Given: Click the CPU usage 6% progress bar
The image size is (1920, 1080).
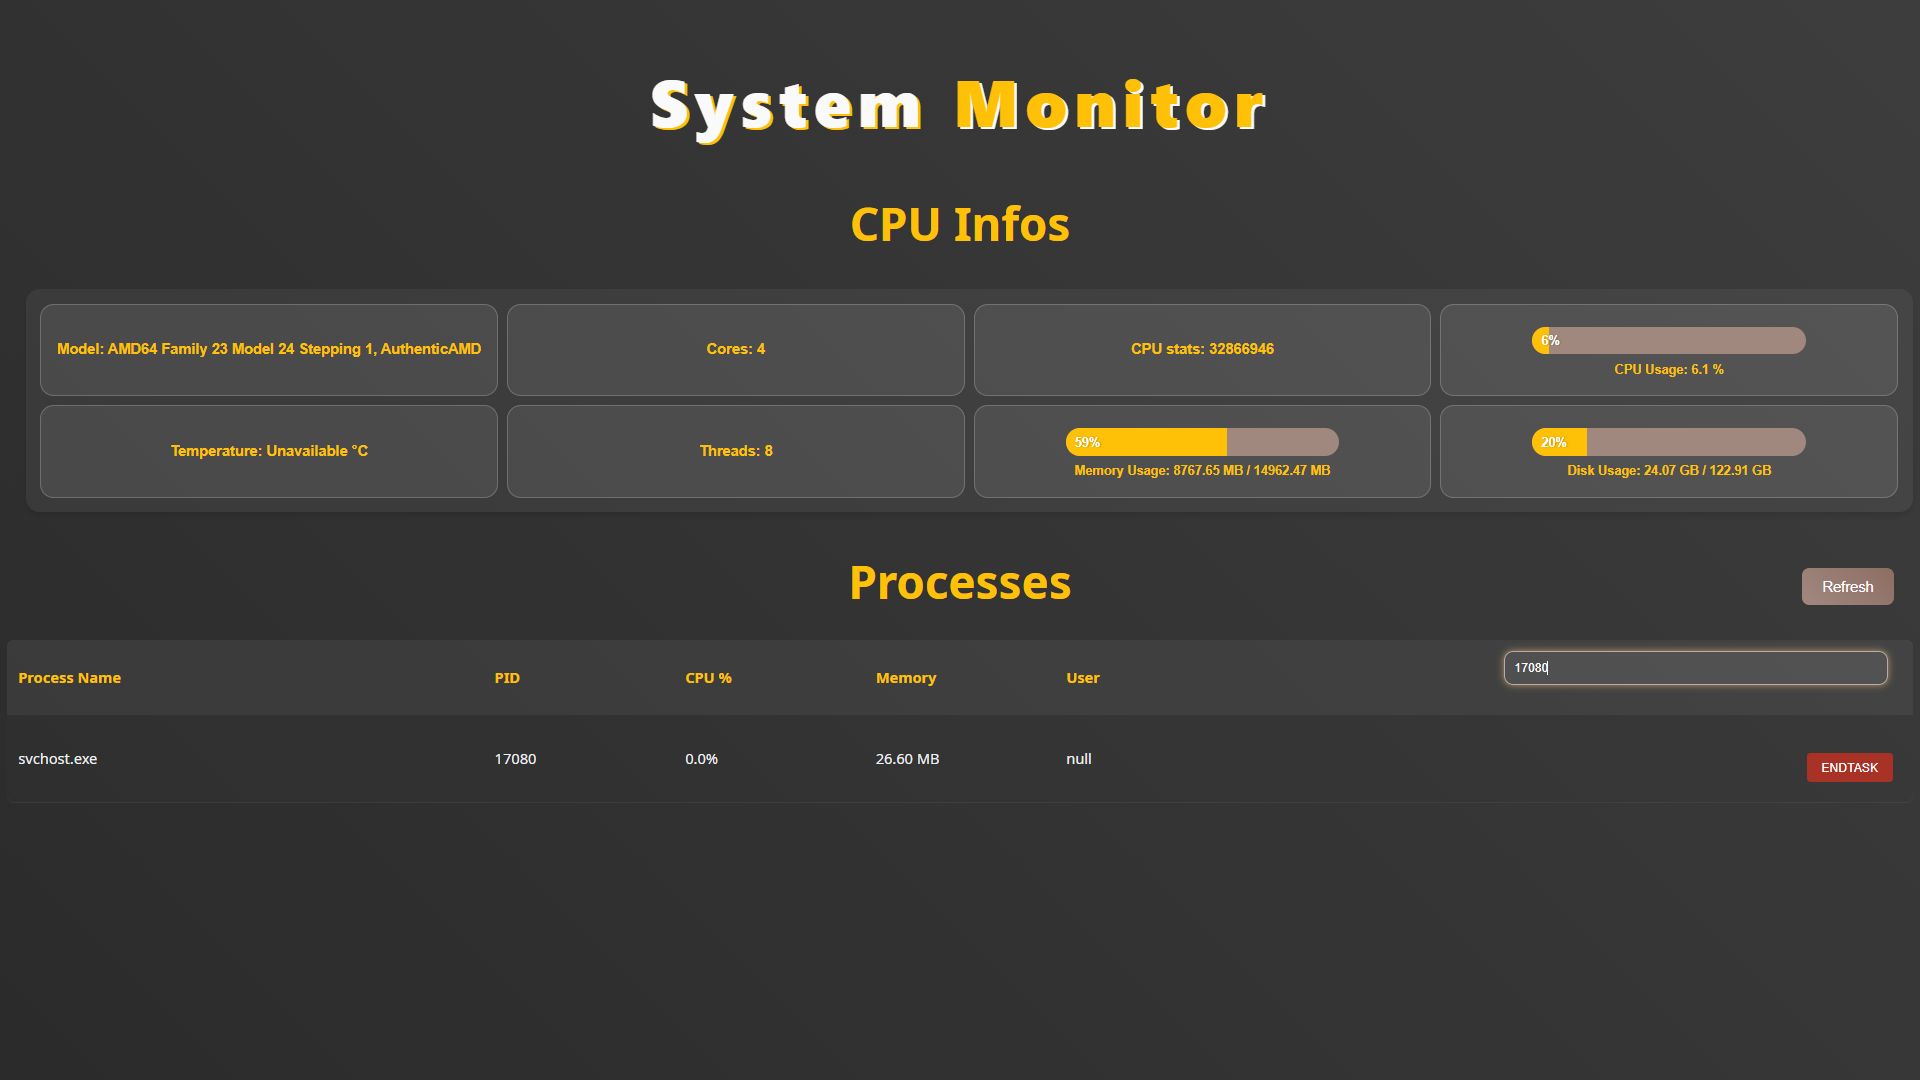Looking at the screenshot, I should (1668, 341).
